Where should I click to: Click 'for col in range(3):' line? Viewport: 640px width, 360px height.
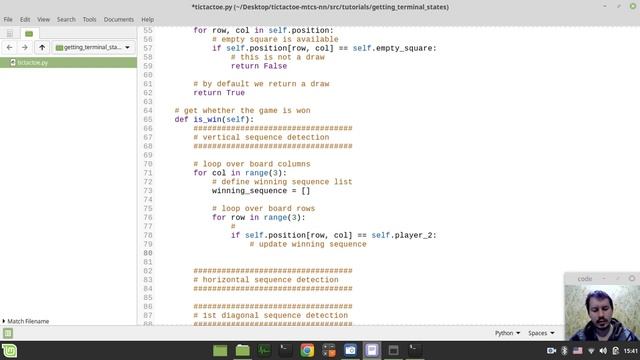point(240,173)
